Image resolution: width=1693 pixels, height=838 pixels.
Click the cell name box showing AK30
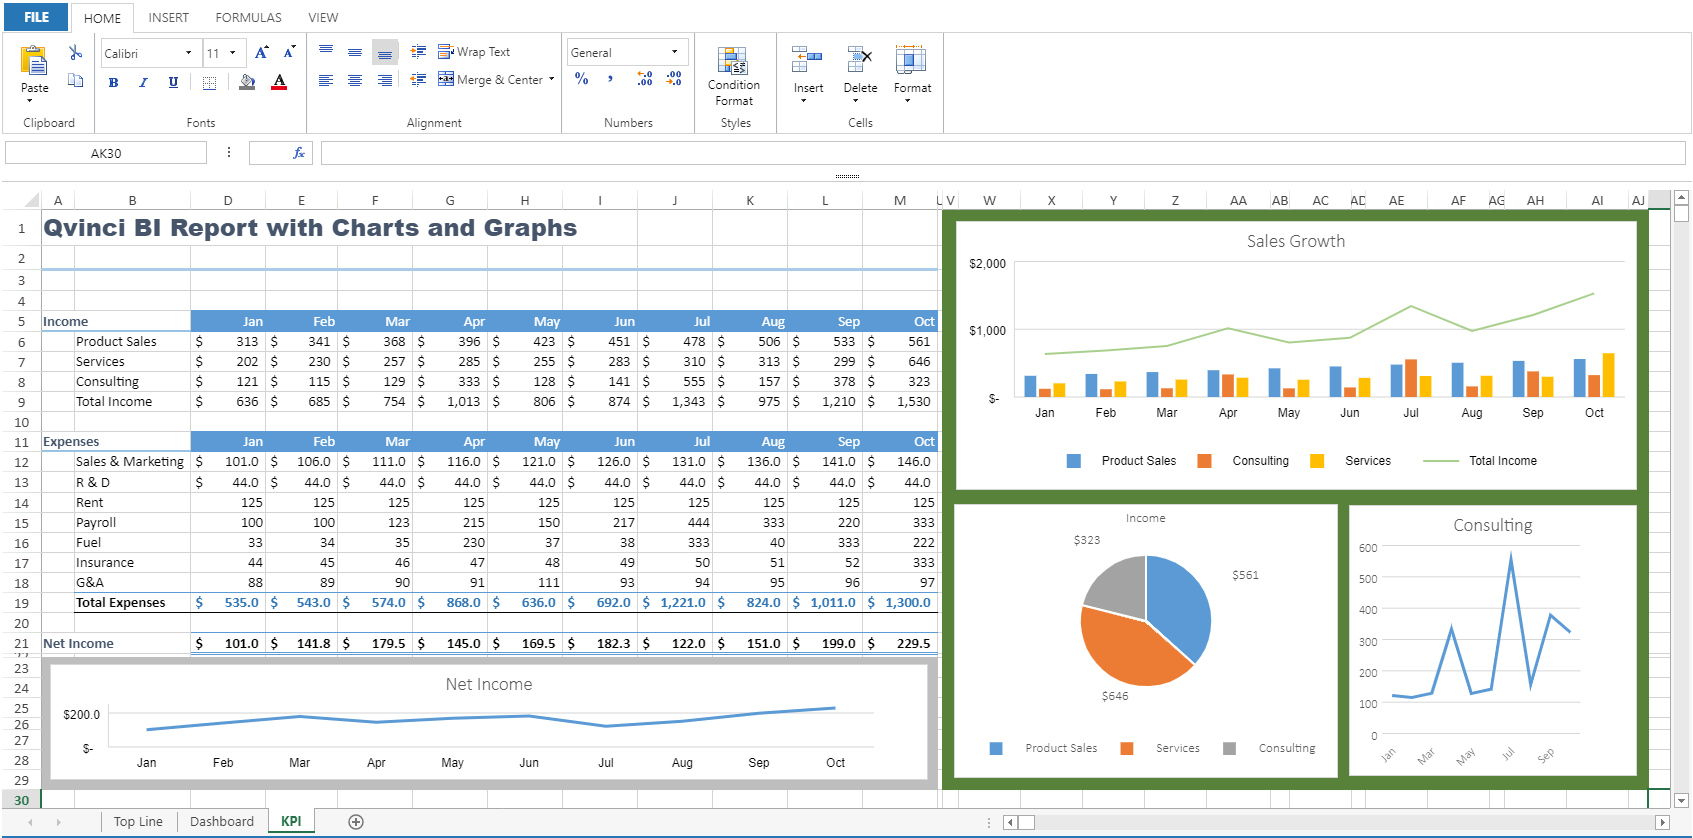click(x=106, y=153)
